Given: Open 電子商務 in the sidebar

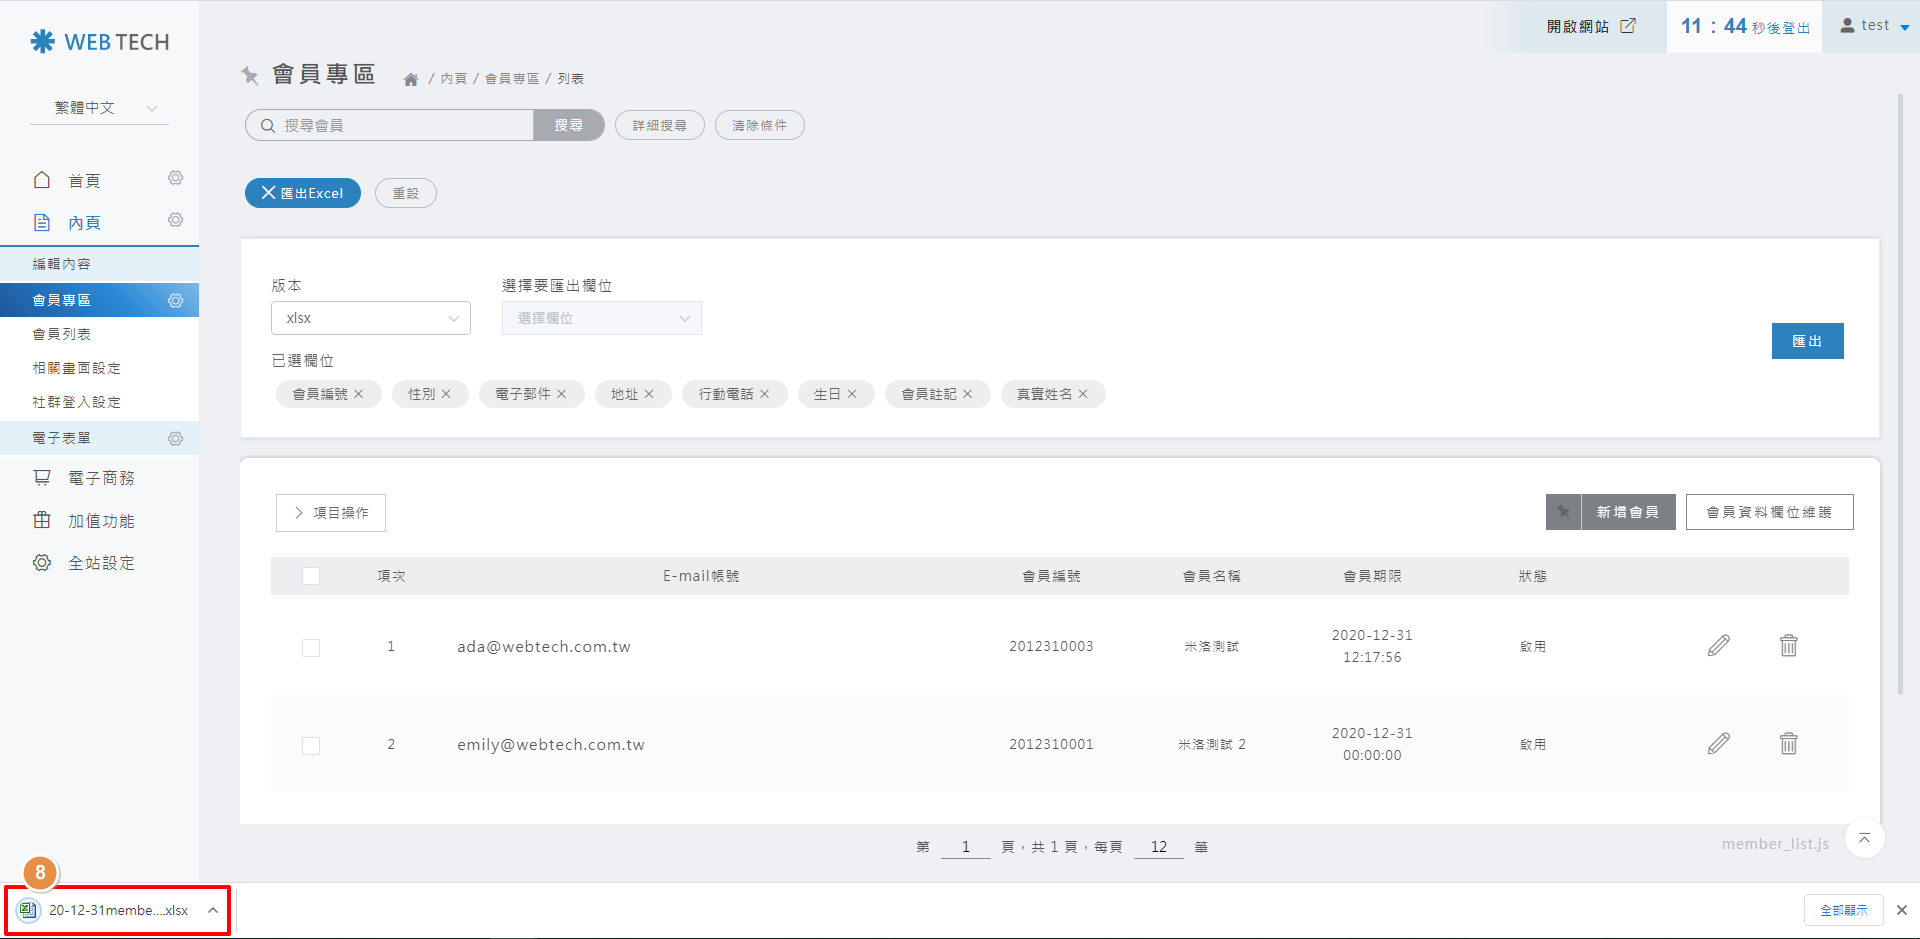Looking at the screenshot, I should pos(100,478).
